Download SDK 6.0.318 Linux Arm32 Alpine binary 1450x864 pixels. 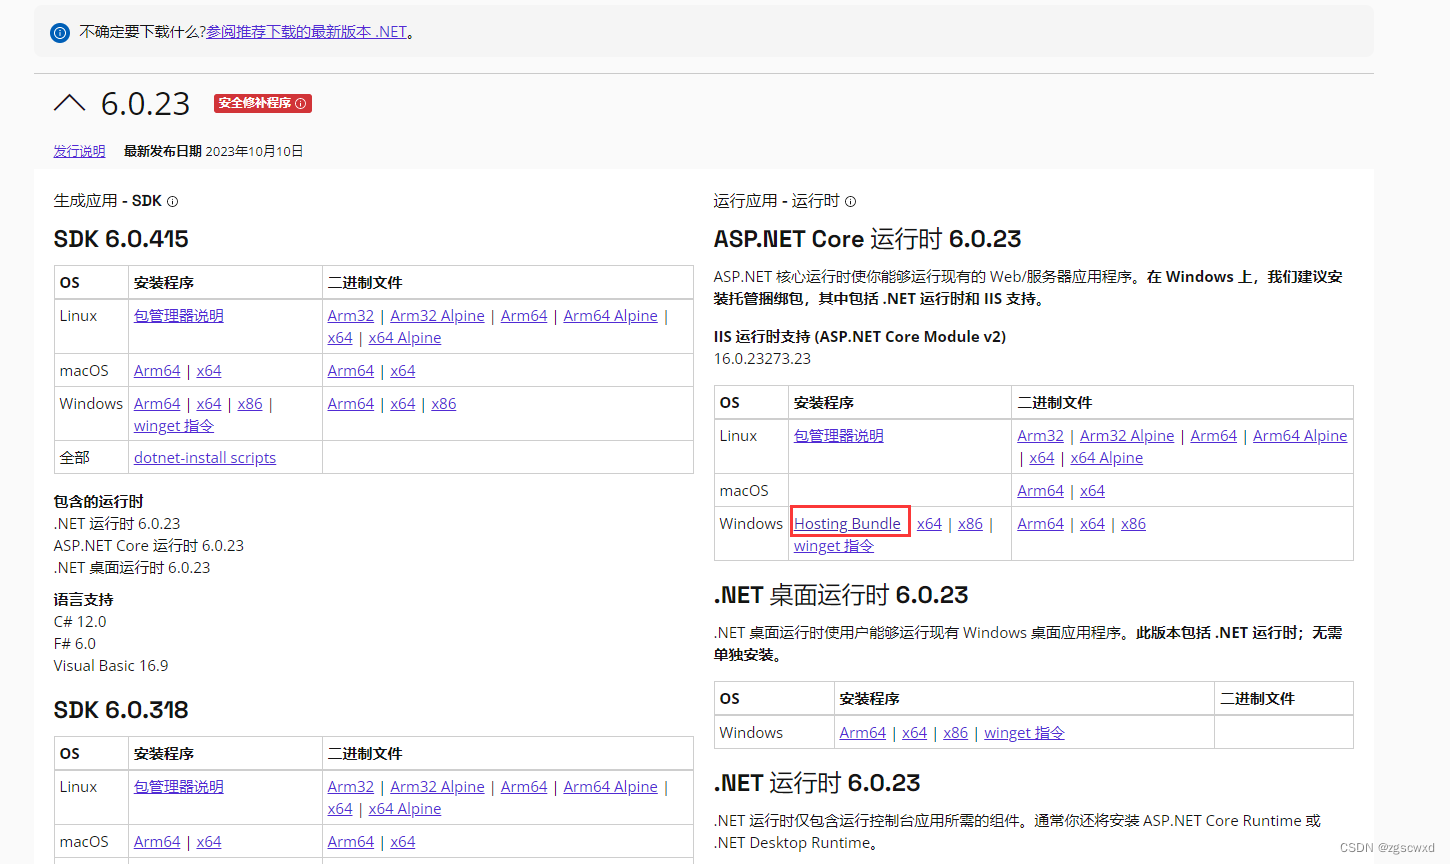pos(437,786)
